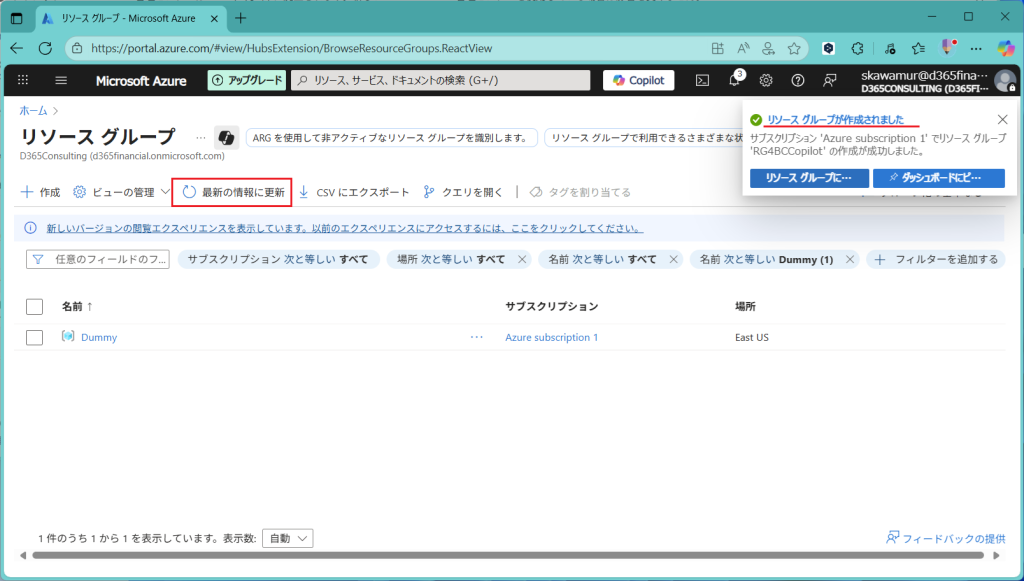Click クエリを開く in the toolbar
The width and height of the screenshot is (1024, 581).
point(463,192)
